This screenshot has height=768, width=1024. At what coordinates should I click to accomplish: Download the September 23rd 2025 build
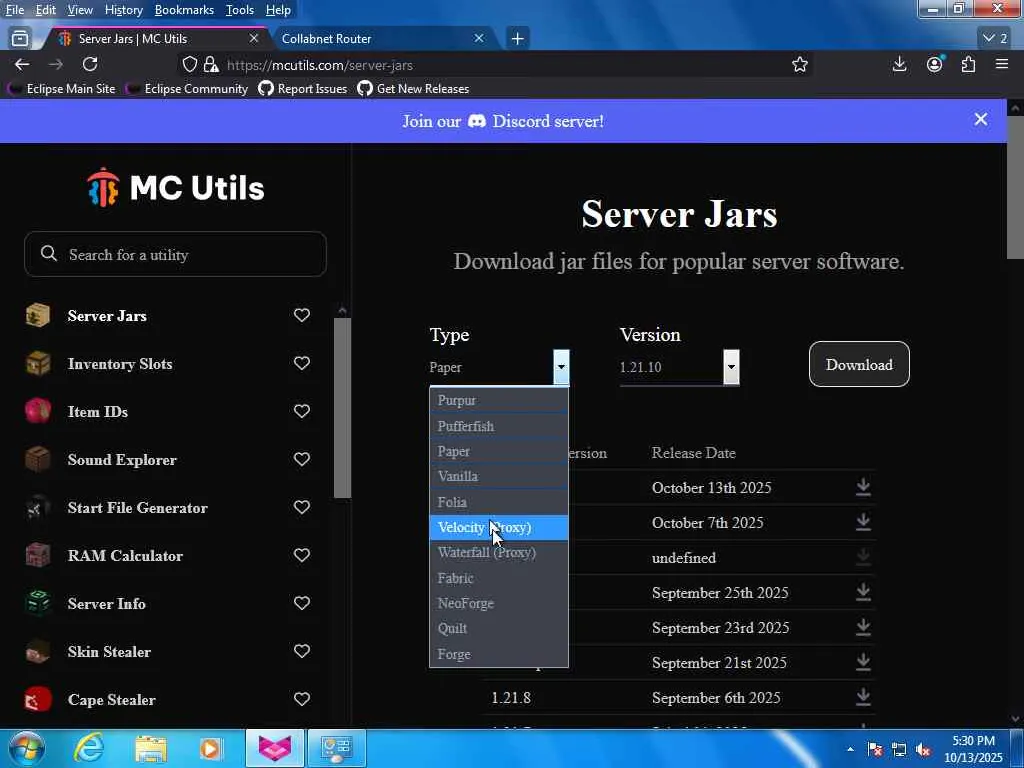point(863,627)
